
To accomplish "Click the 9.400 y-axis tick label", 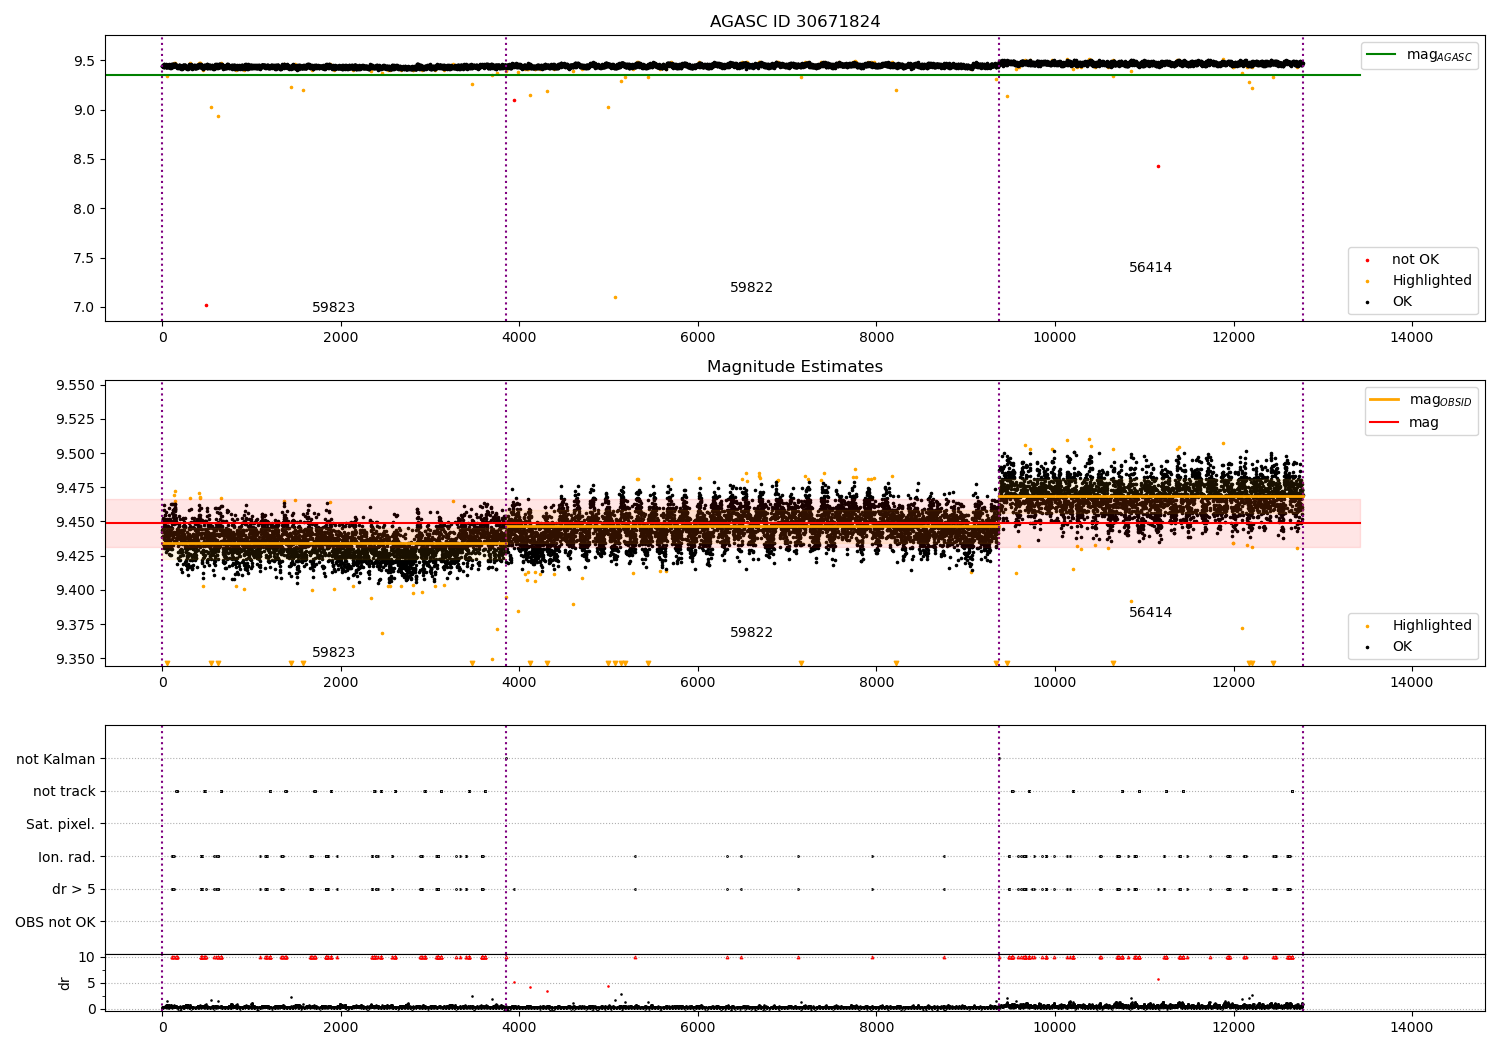I will [75, 591].
